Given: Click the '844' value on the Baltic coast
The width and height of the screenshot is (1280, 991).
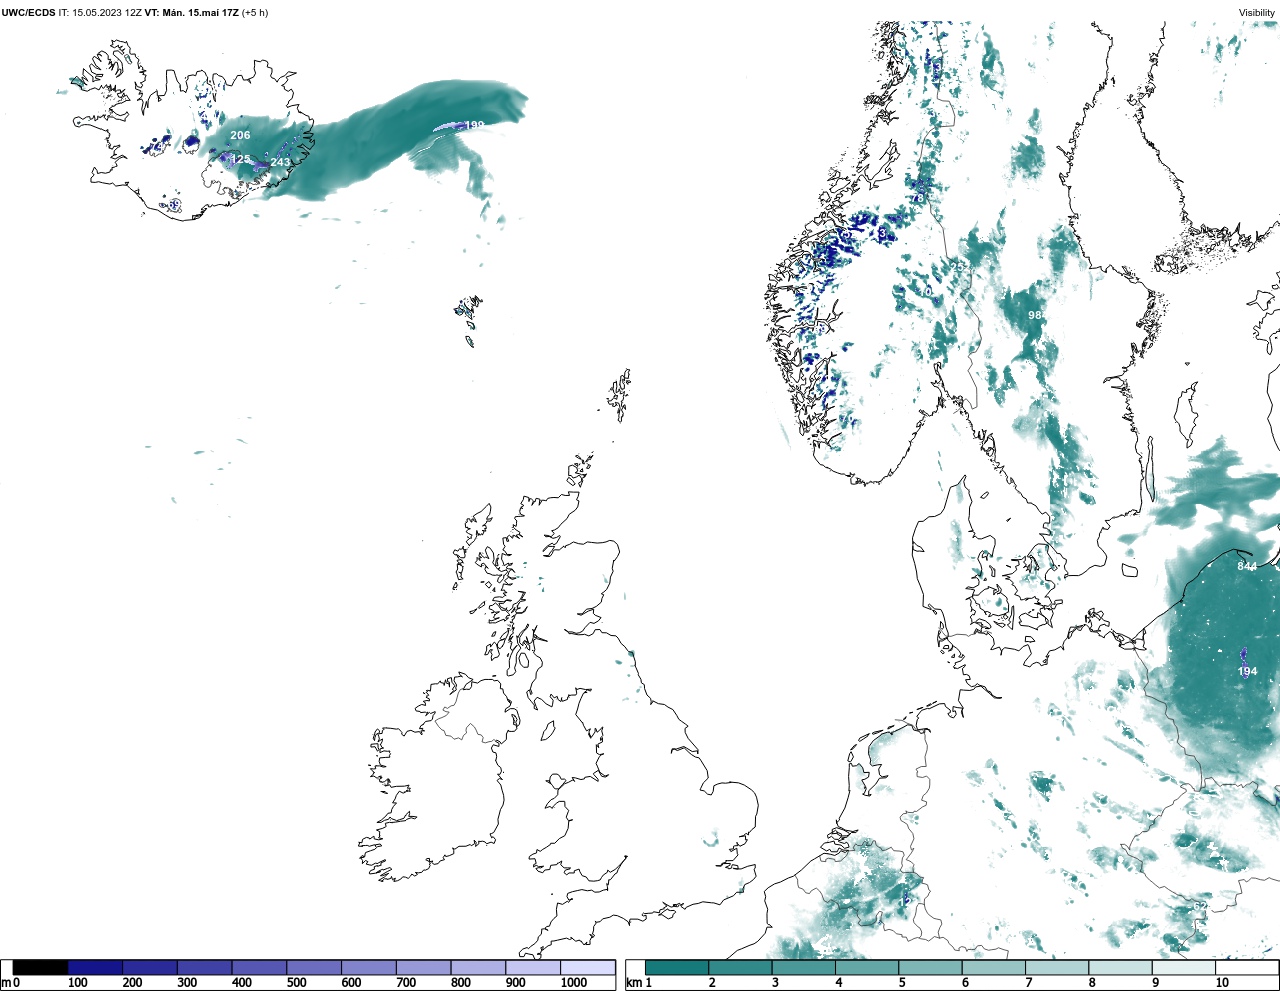Looking at the screenshot, I should 1247,566.
